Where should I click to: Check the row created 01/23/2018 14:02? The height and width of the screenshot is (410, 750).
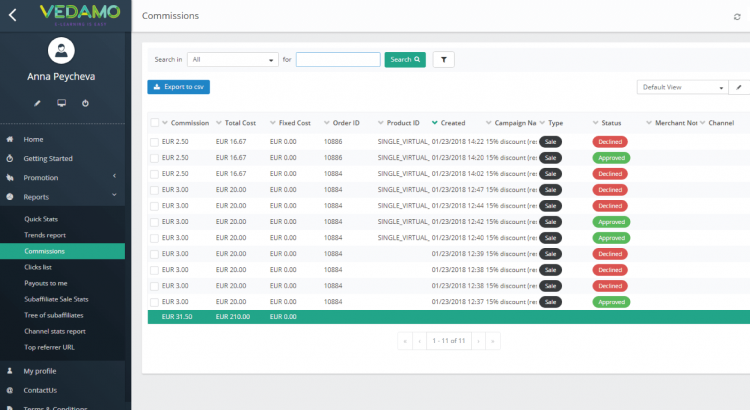[154, 174]
